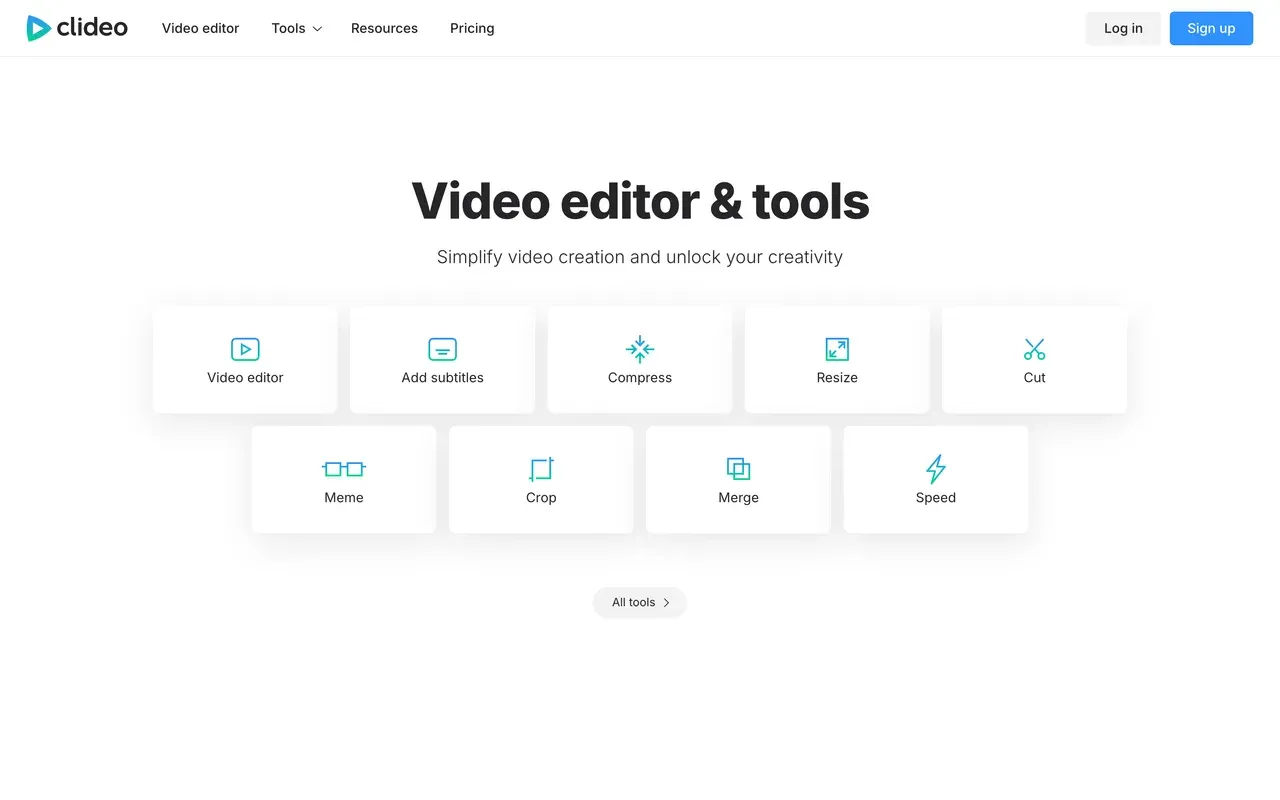
Task: Choose the Merge overlapping squares icon
Action: 738,469
